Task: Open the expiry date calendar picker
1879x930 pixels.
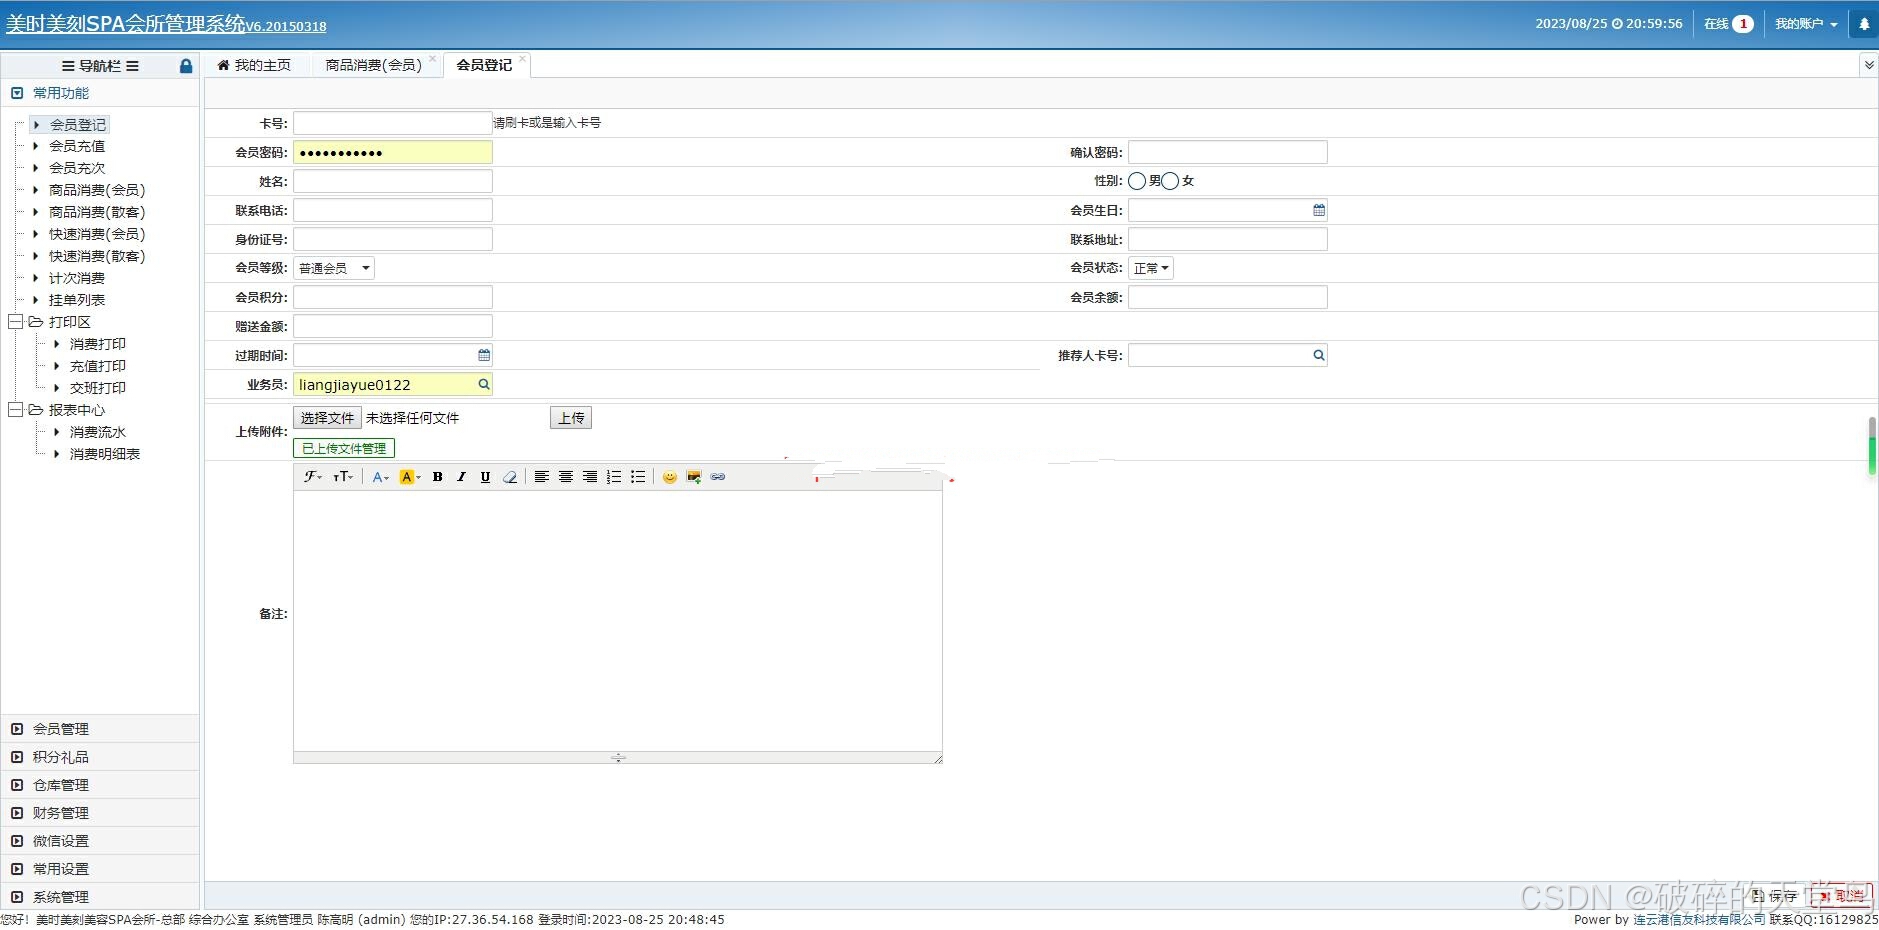Action: pos(484,355)
